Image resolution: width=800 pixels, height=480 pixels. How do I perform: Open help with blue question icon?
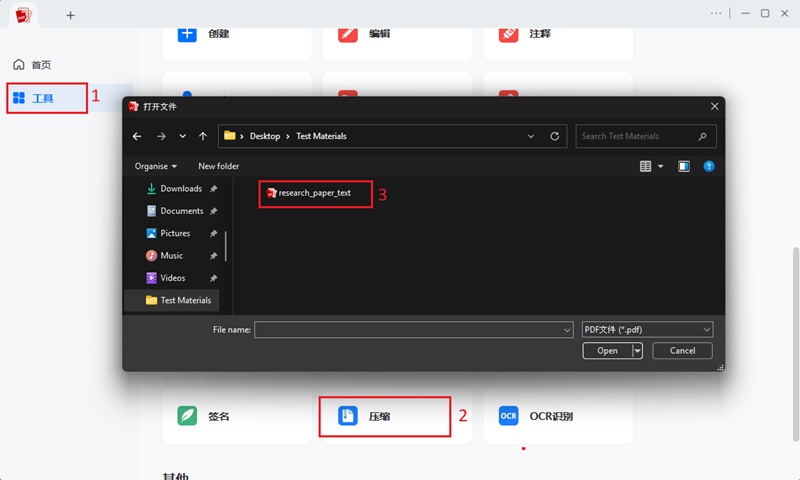point(709,166)
